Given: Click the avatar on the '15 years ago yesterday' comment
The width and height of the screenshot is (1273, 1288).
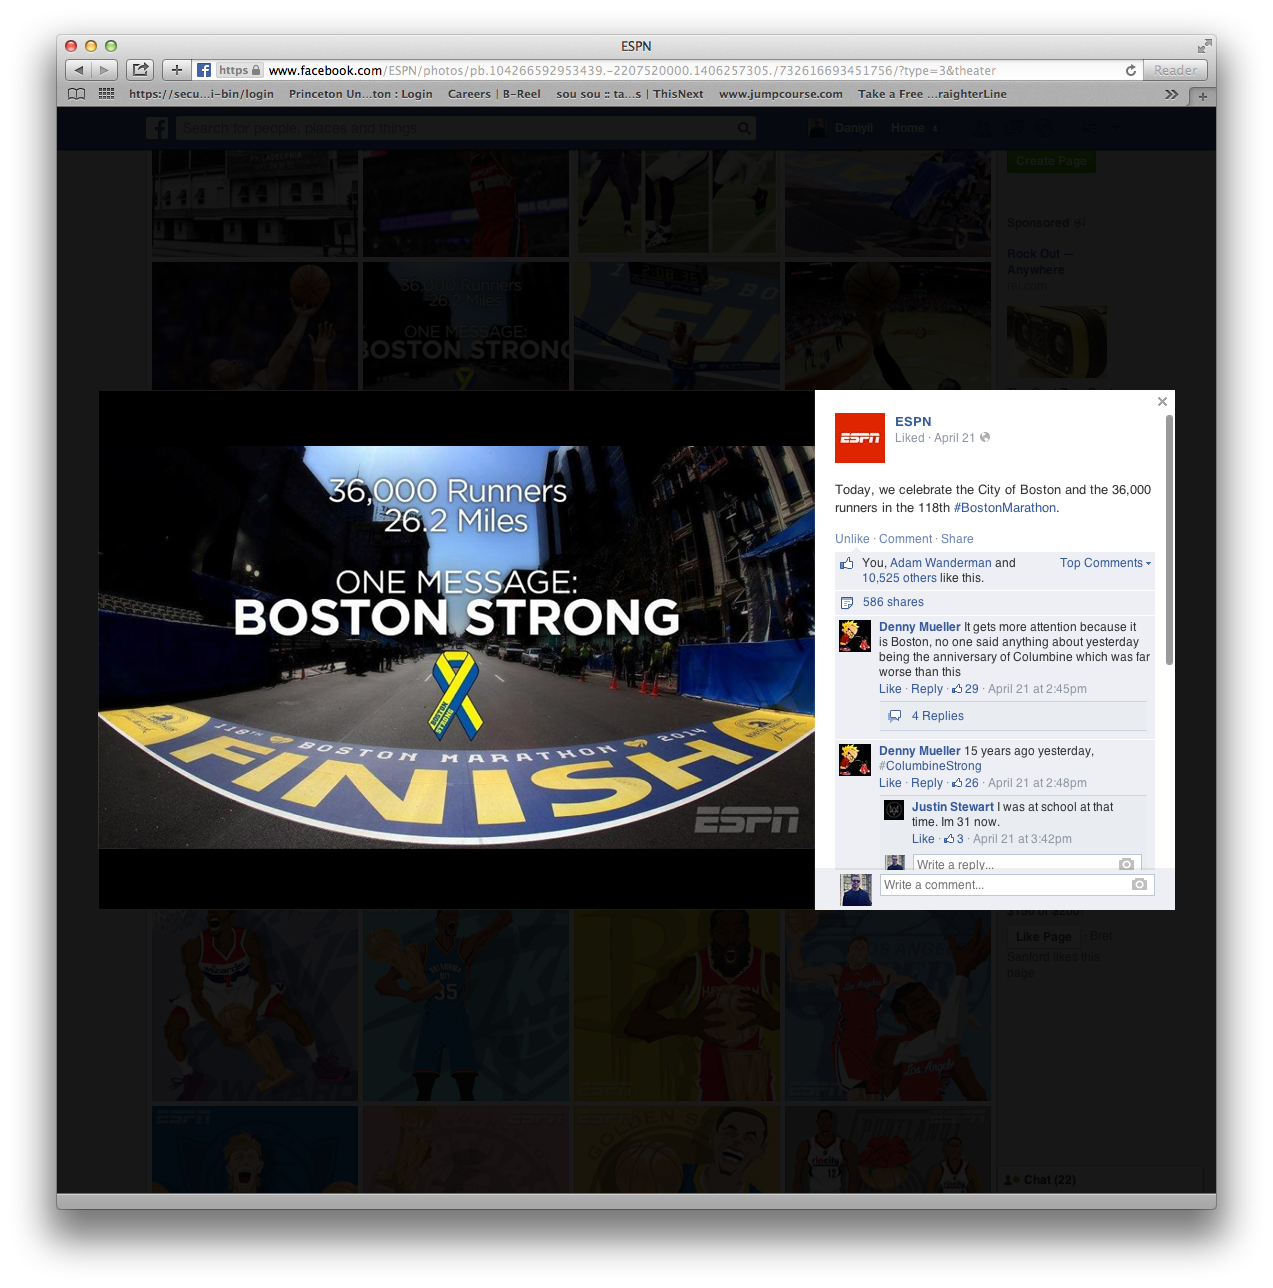Looking at the screenshot, I should 855,760.
